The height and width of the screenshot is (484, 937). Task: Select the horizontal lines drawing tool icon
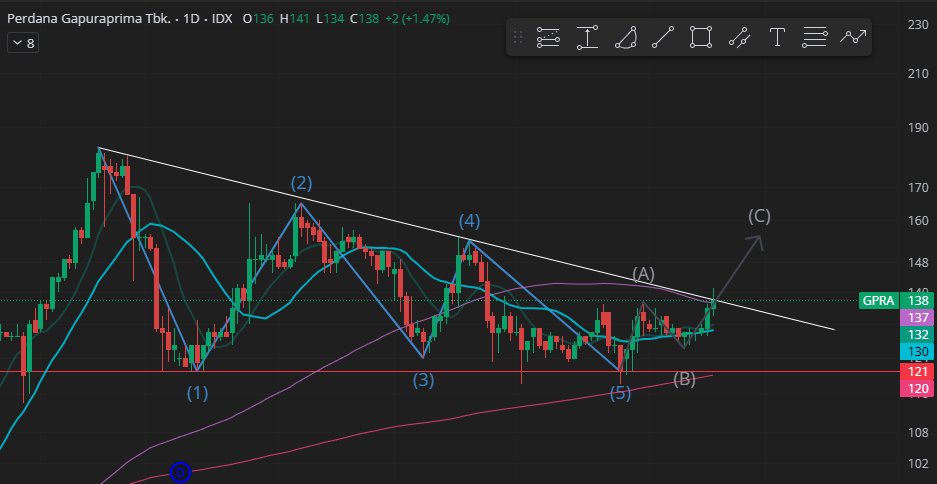(x=814, y=38)
